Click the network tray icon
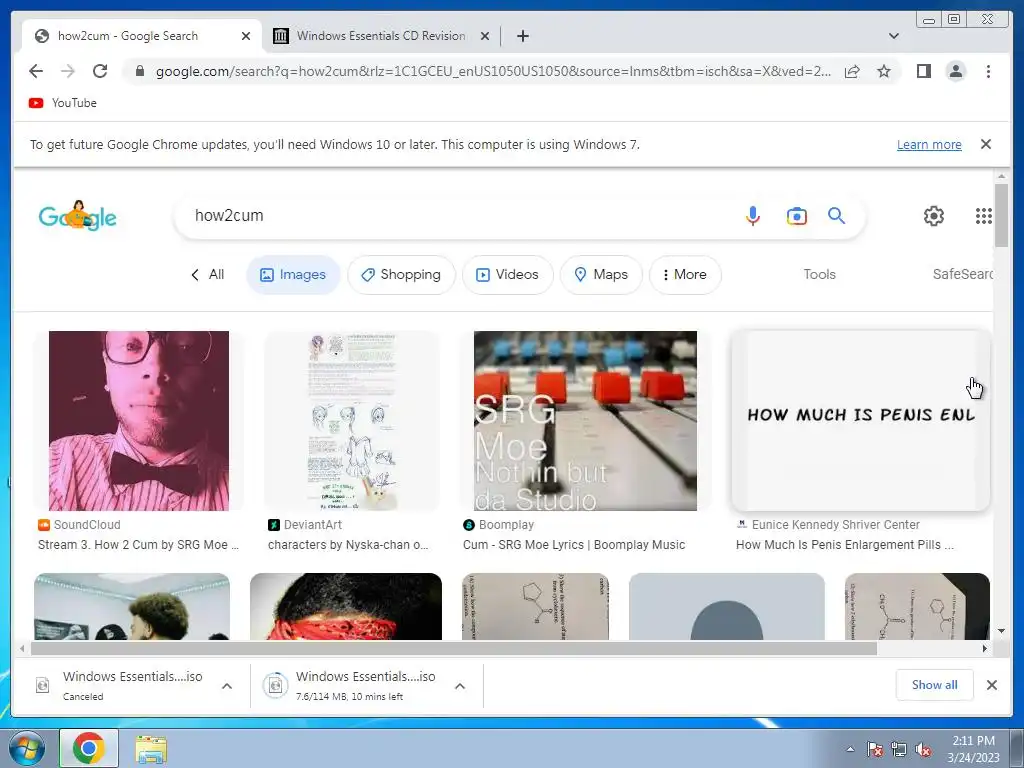1024x768 pixels. 899,749
